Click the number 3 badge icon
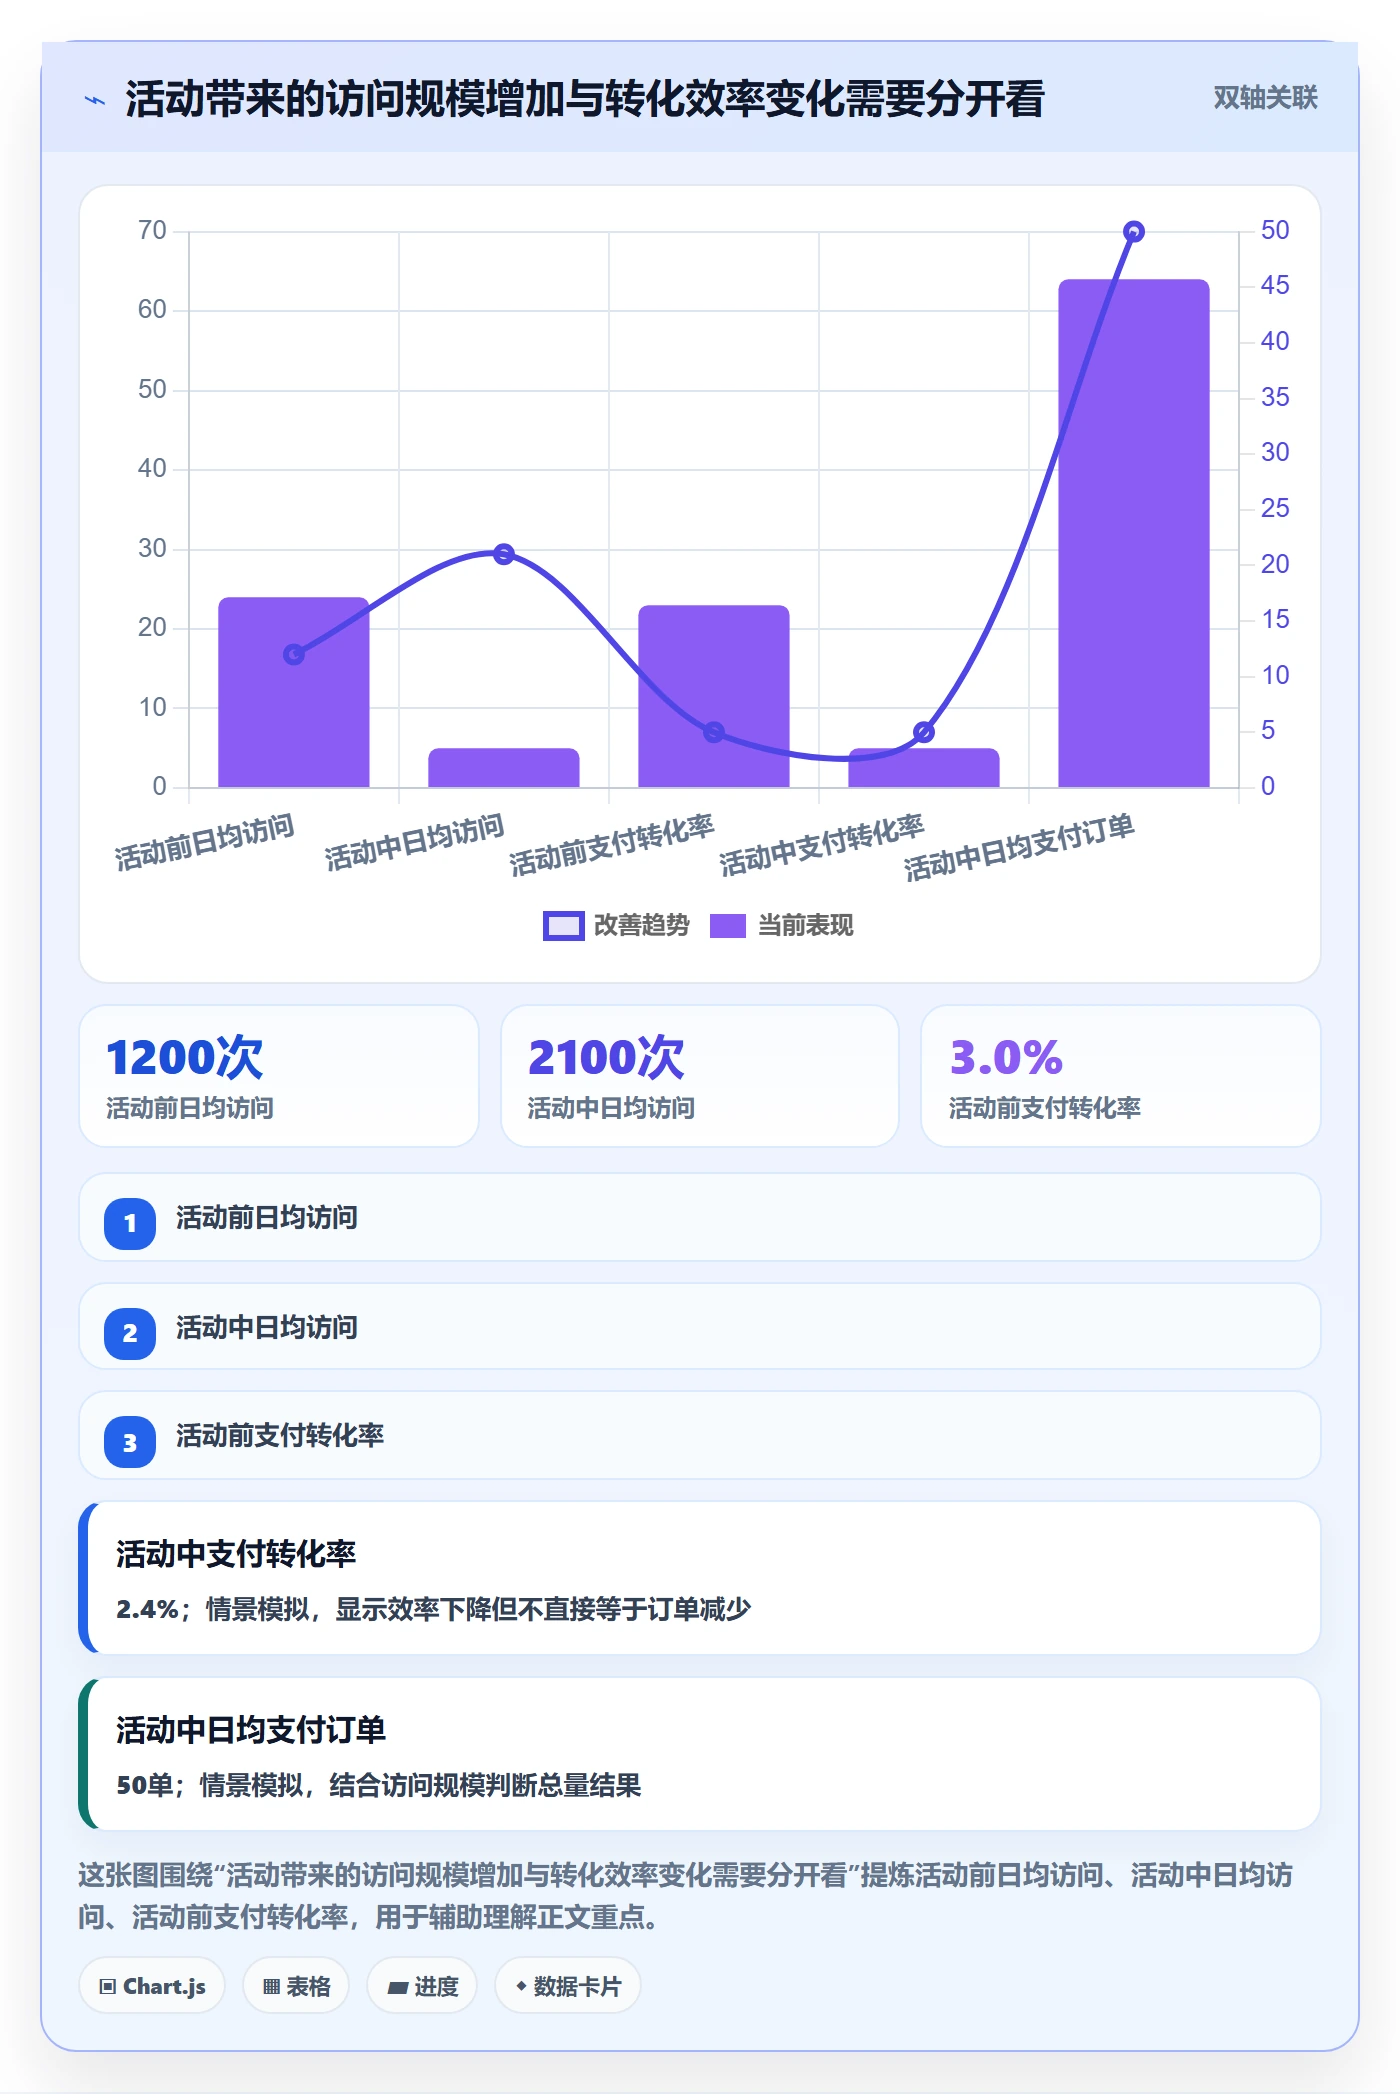This screenshot has height=2094, width=1400. click(x=130, y=1442)
